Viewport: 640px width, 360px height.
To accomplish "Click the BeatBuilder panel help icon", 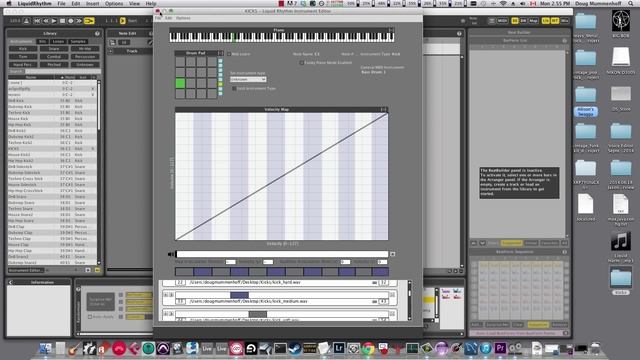I will (564, 41).
